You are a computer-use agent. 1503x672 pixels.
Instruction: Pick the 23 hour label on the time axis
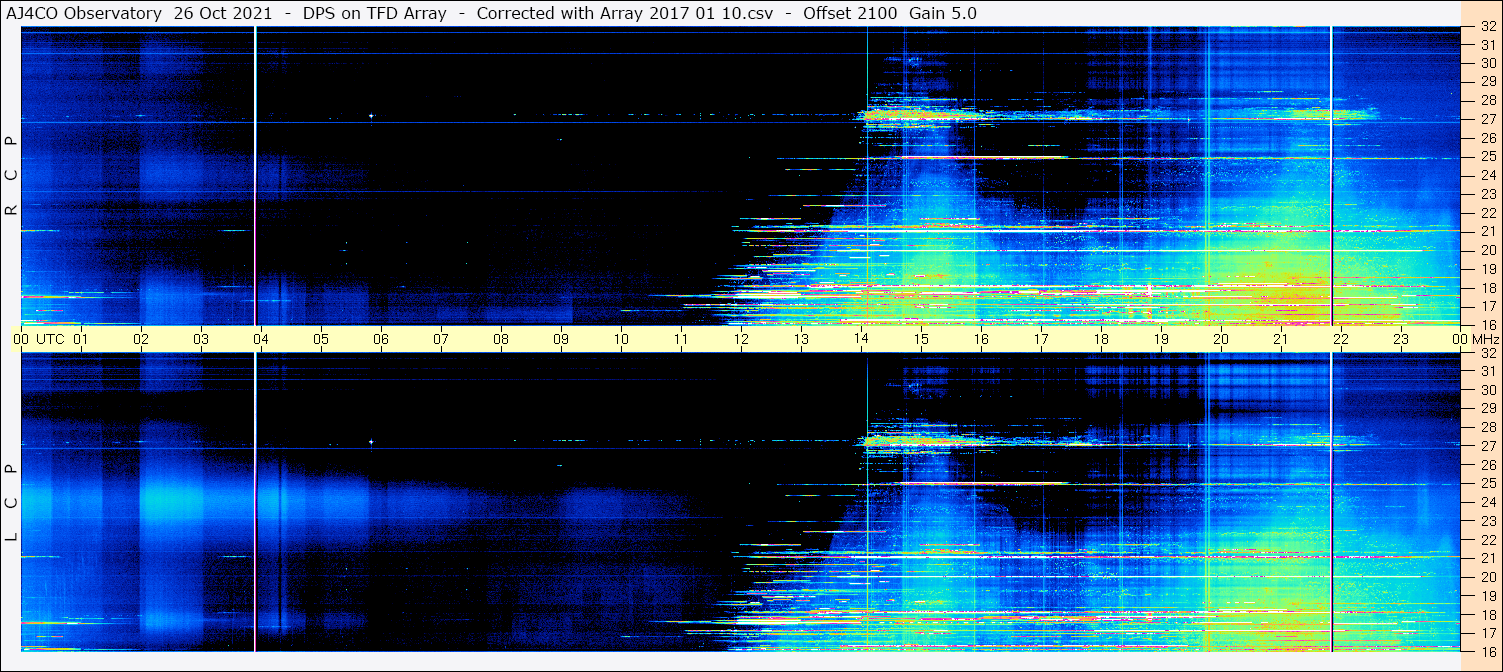click(1400, 339)
